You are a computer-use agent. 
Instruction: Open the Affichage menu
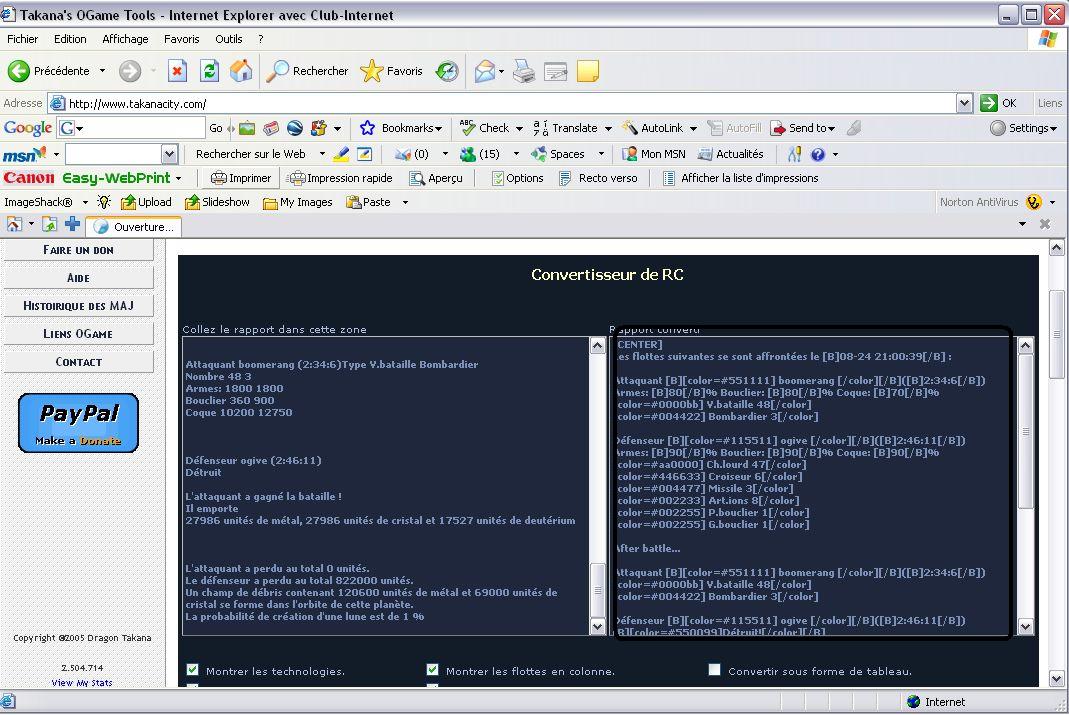(x=125, y=39)
